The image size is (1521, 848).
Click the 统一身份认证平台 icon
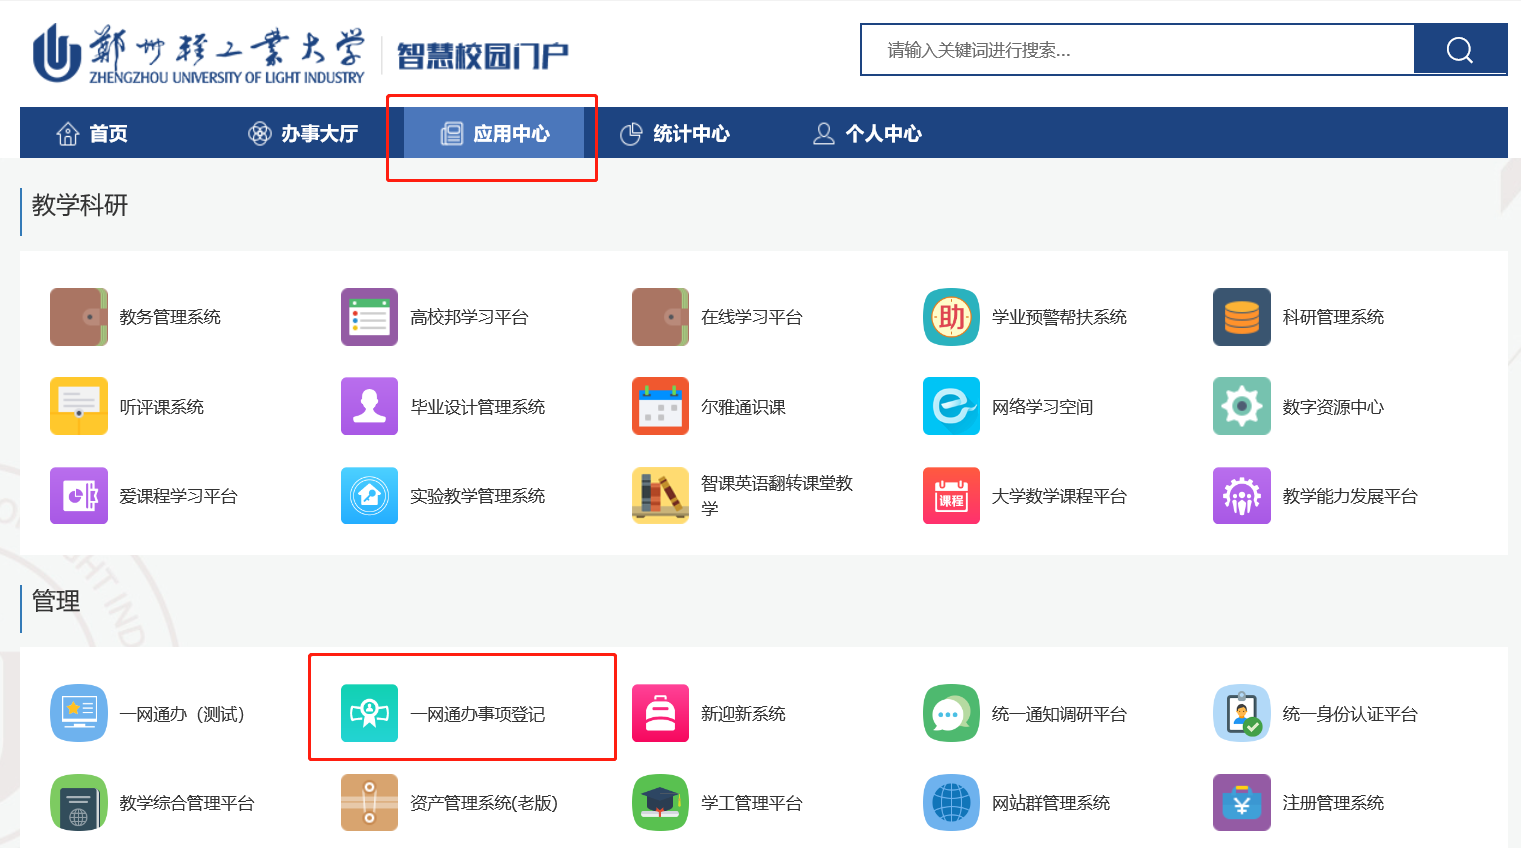[x=1241, y=713]
